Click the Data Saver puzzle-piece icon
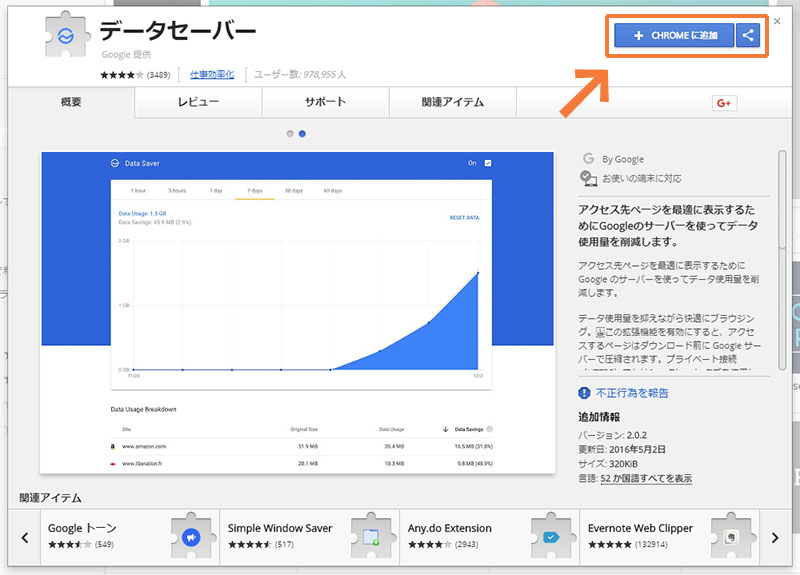The height and width of the screenshot is (575, 800). tap(67, 36)
